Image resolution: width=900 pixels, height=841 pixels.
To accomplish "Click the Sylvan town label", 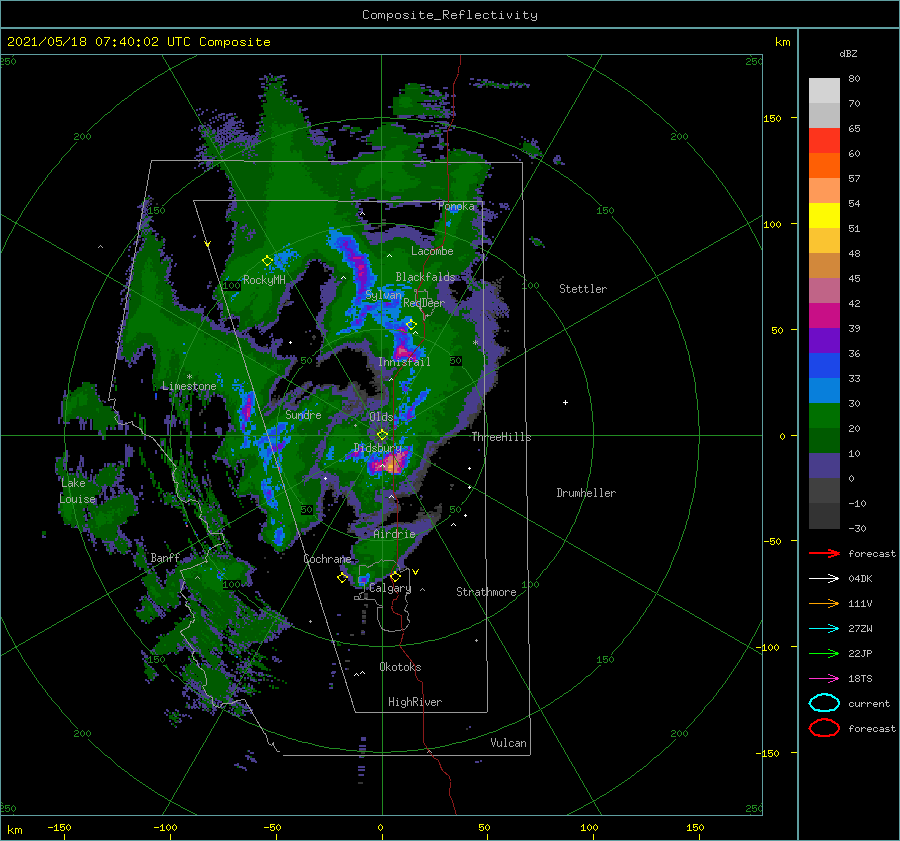I will click(x=383, y=295).
